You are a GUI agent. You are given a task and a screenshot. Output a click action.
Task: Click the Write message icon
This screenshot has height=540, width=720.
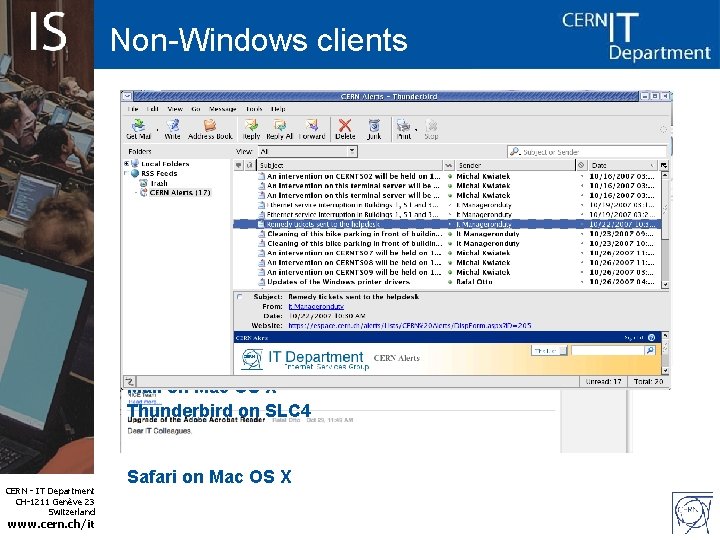pos(173,125)
